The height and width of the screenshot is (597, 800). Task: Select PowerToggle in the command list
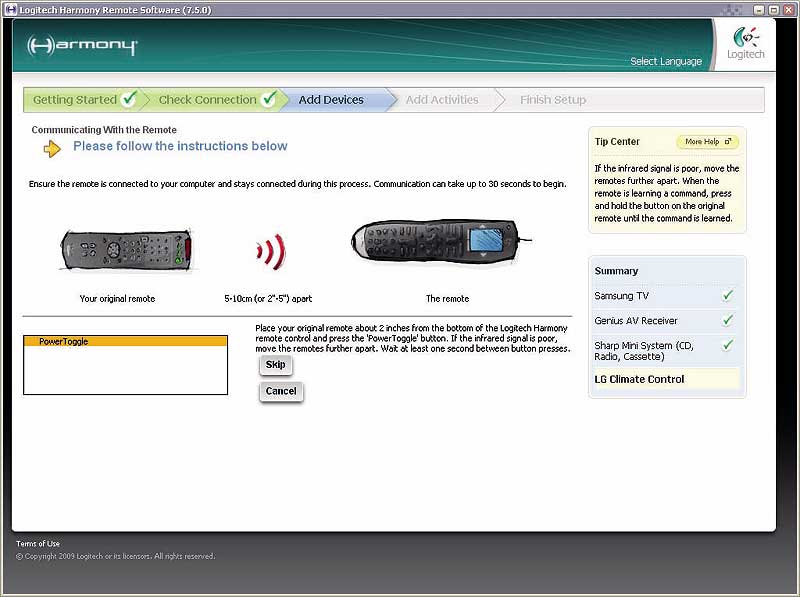click(126, 341)
